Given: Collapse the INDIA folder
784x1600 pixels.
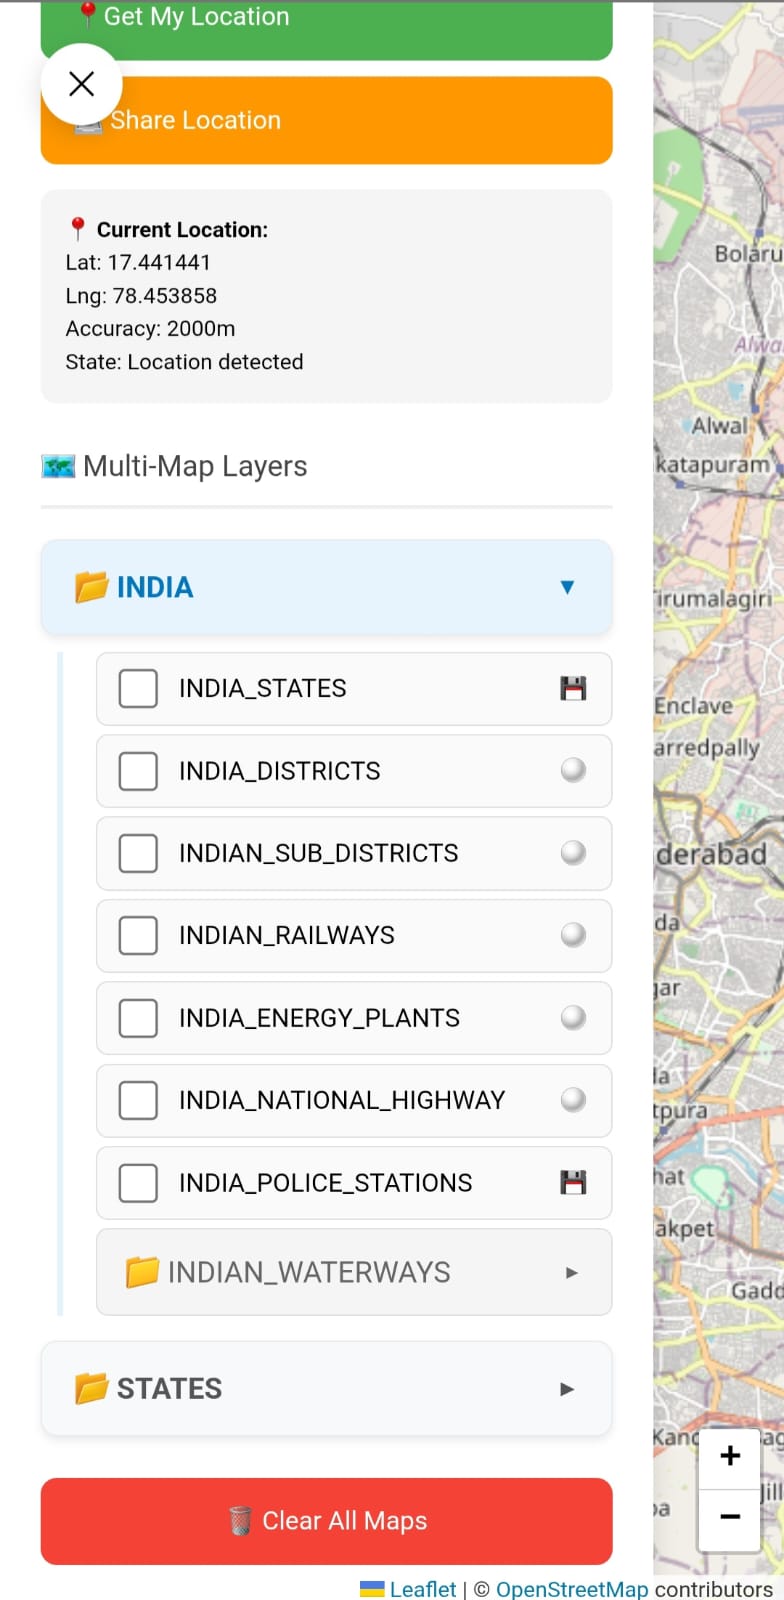Looking at the screenshot, I should (x=326, y=587).
